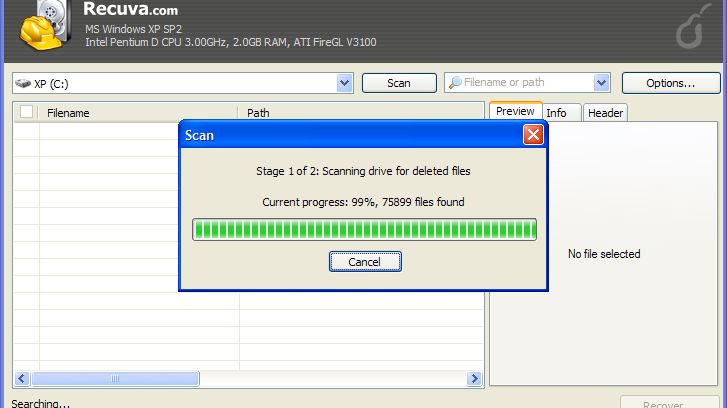Click into Filename or path field

pos(528,83)
